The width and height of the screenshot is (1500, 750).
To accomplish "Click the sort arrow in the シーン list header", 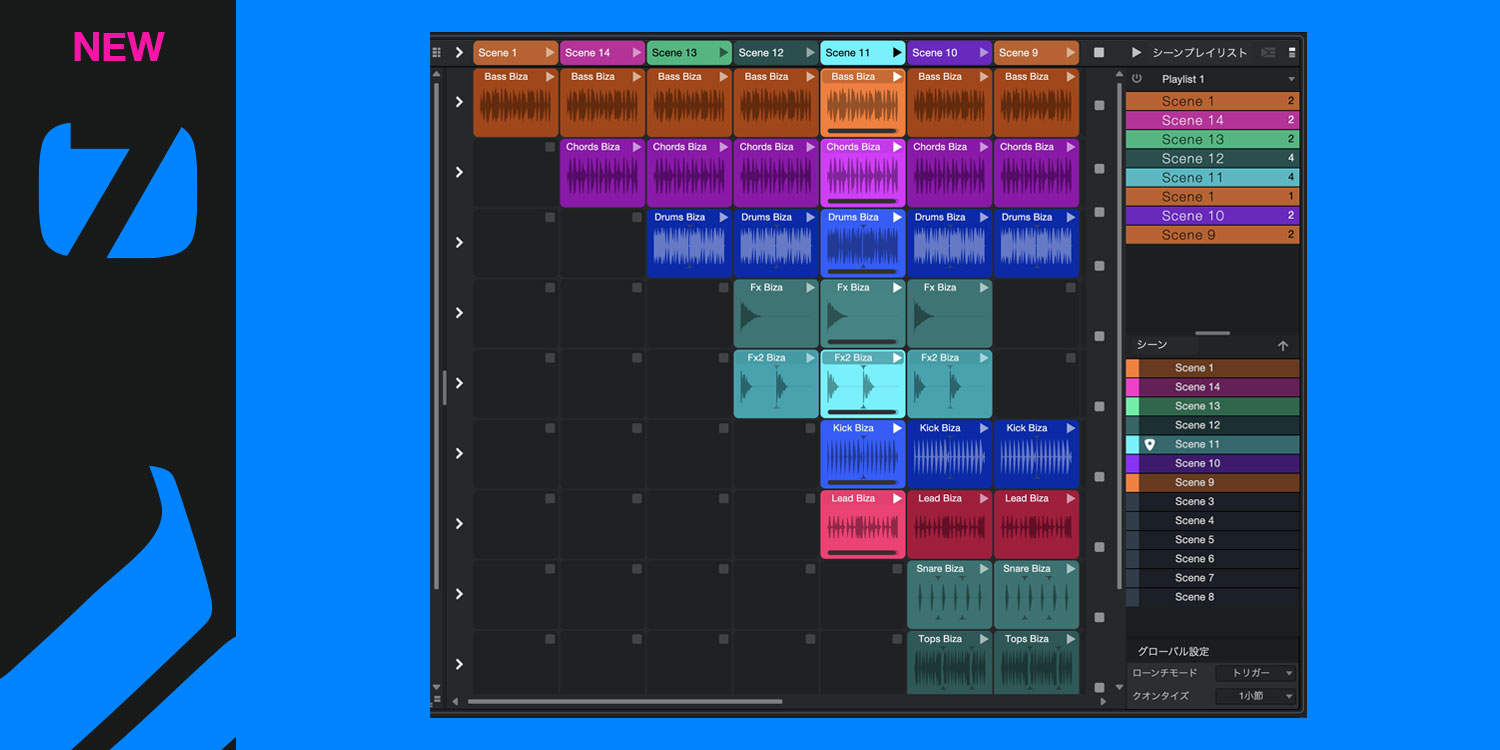I will point(1283,346).
